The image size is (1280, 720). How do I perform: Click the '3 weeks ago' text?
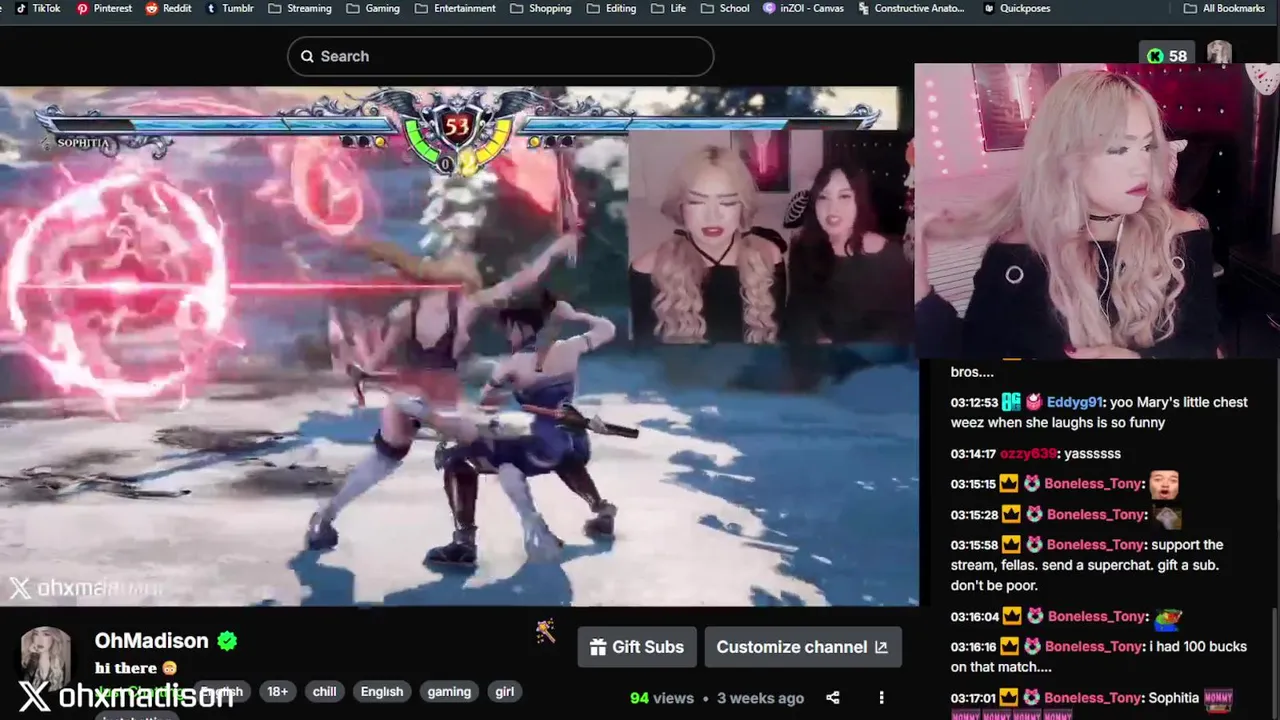[760, 698]
